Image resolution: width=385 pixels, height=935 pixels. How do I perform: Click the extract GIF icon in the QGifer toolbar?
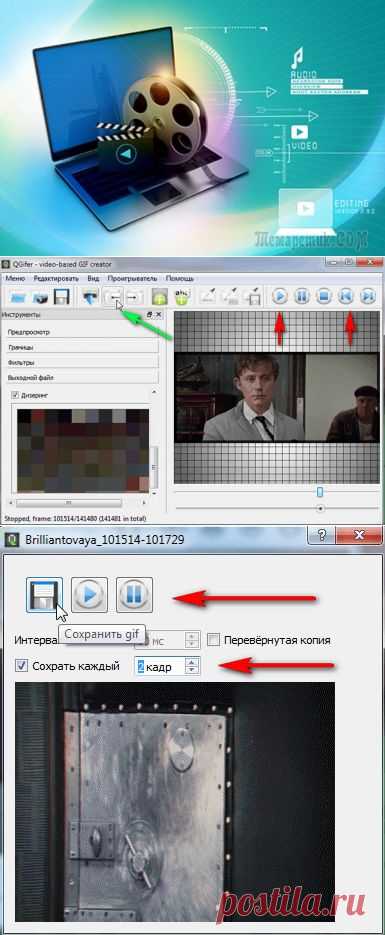[x=90, y=296]
